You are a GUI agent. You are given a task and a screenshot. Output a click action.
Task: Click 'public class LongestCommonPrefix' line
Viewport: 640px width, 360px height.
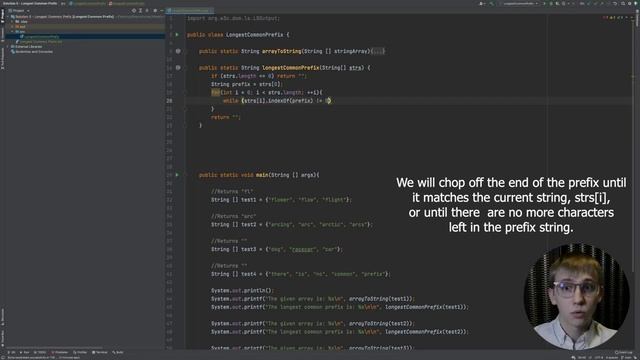(238, 35)
